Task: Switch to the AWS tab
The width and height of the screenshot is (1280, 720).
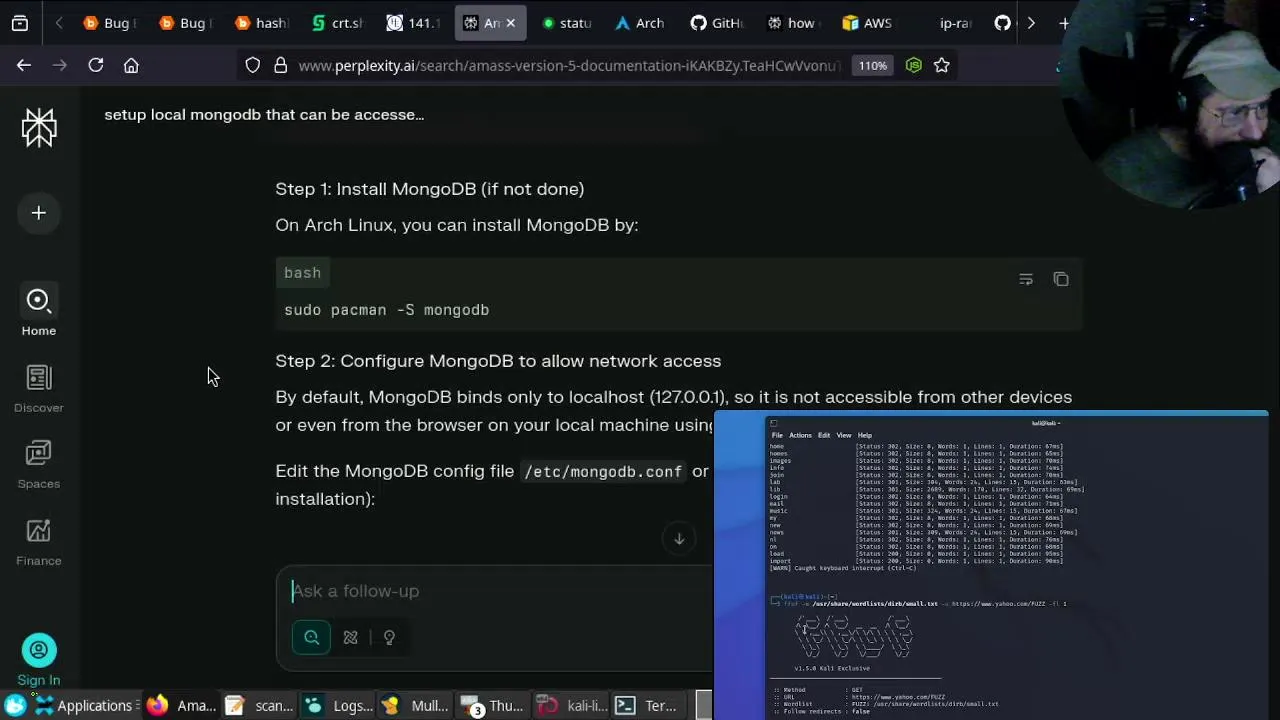Action: (x=868, y=23)
